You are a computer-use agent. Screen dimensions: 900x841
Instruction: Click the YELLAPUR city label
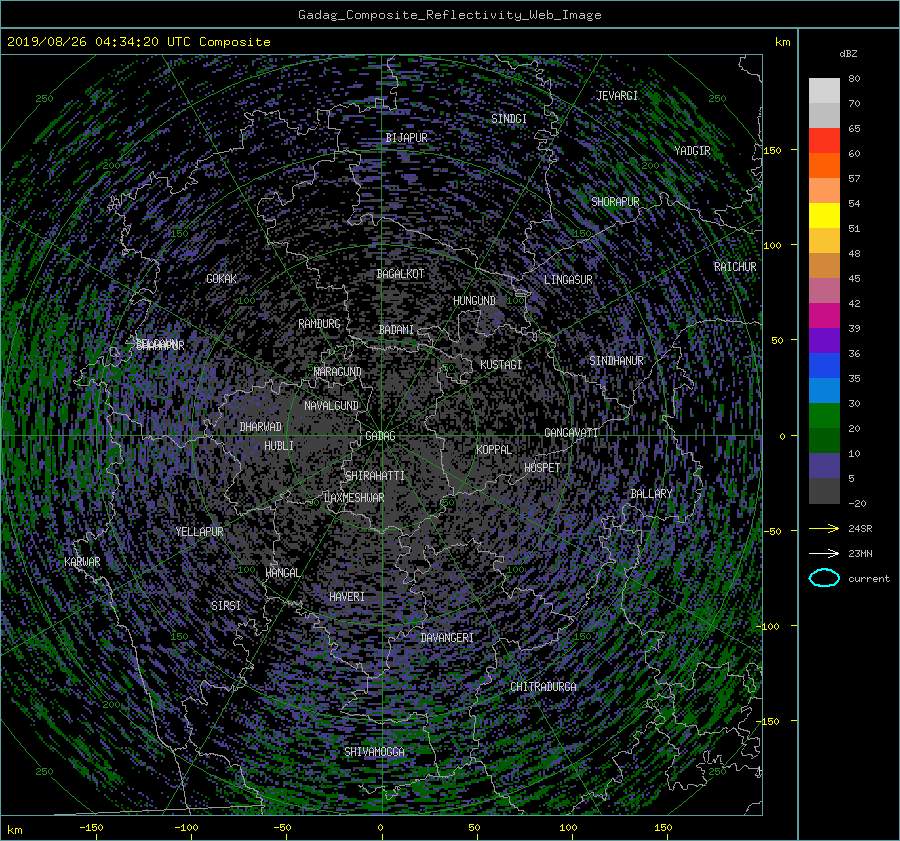point(199,532)
